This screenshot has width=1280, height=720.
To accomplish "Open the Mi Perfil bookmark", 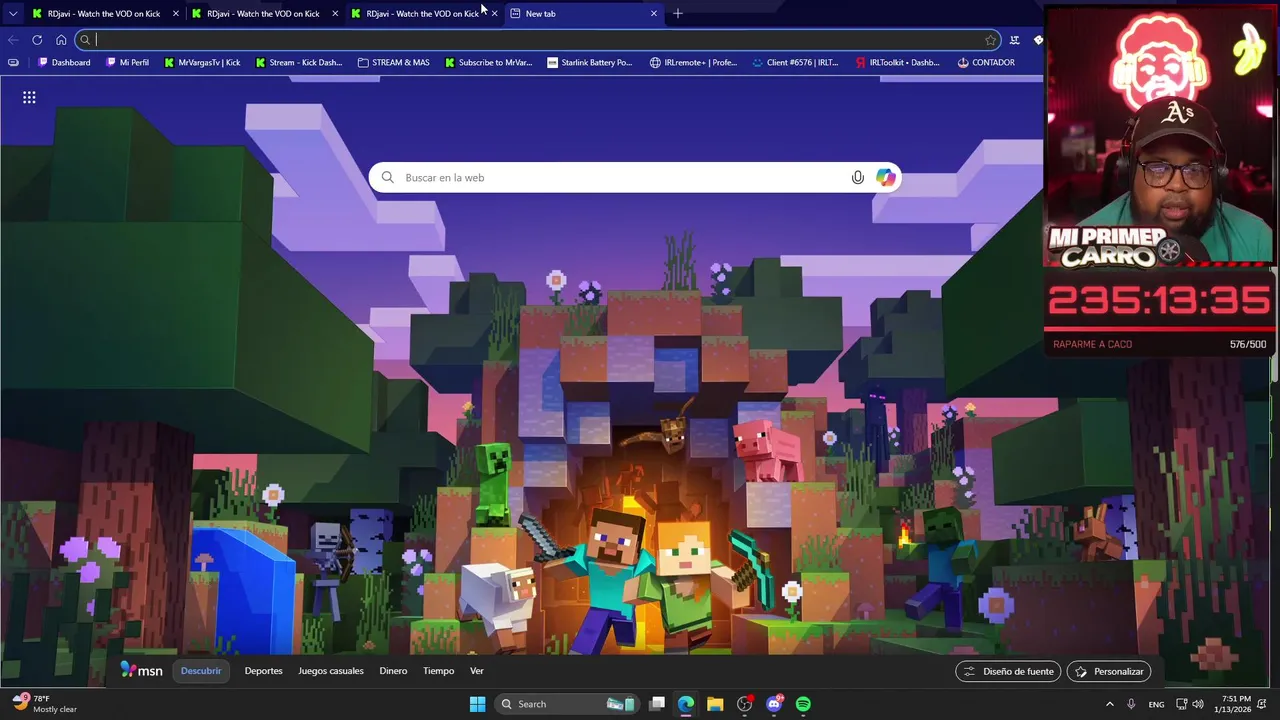I will [x=127, y=62].
